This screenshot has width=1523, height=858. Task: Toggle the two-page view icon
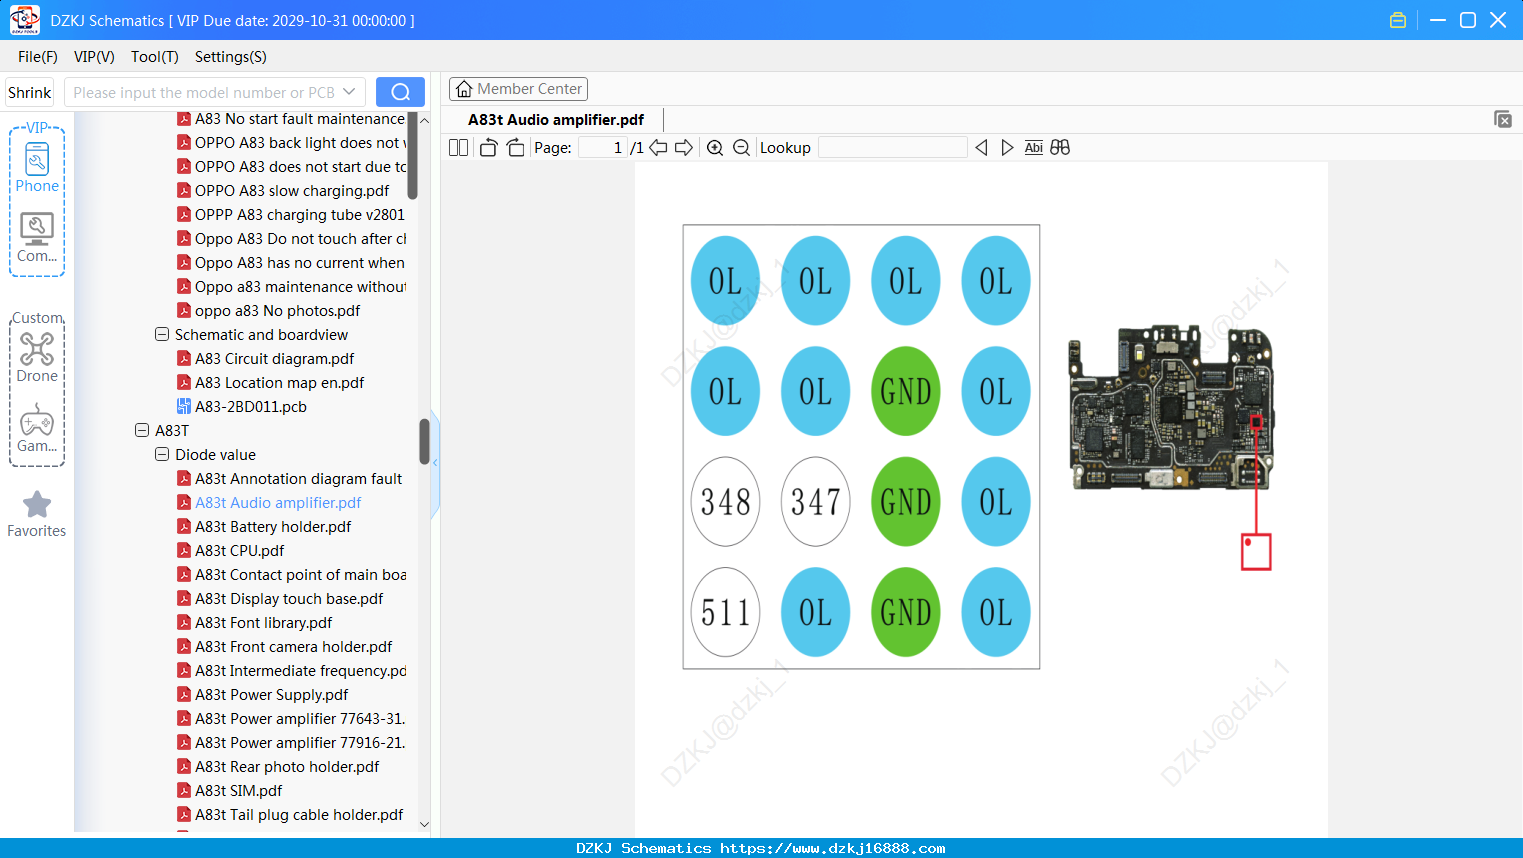coord(459,148)
